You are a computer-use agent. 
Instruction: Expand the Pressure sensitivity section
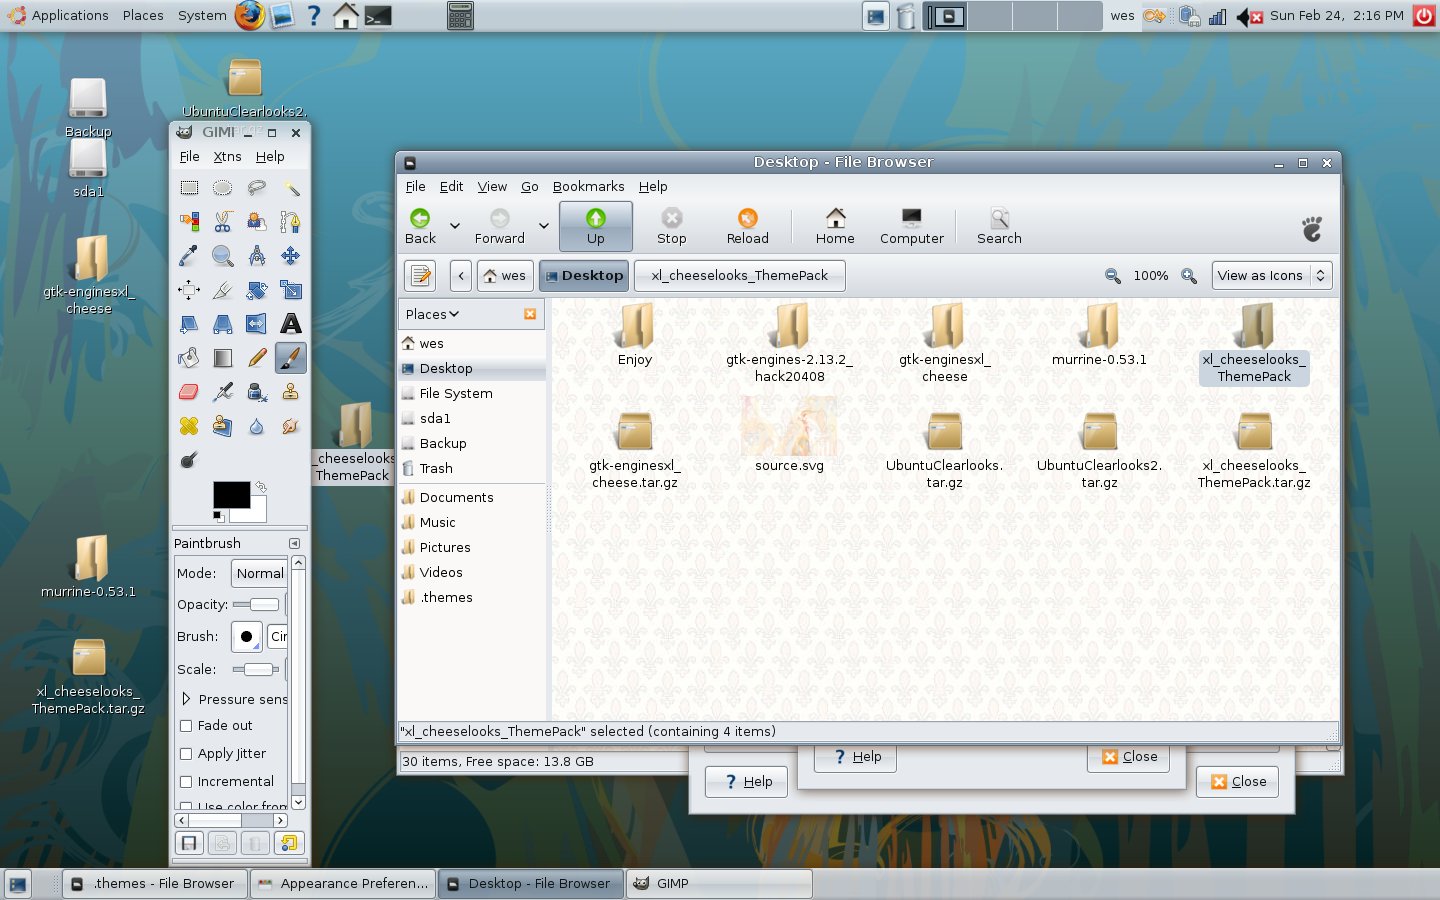[x=186, y=699]
